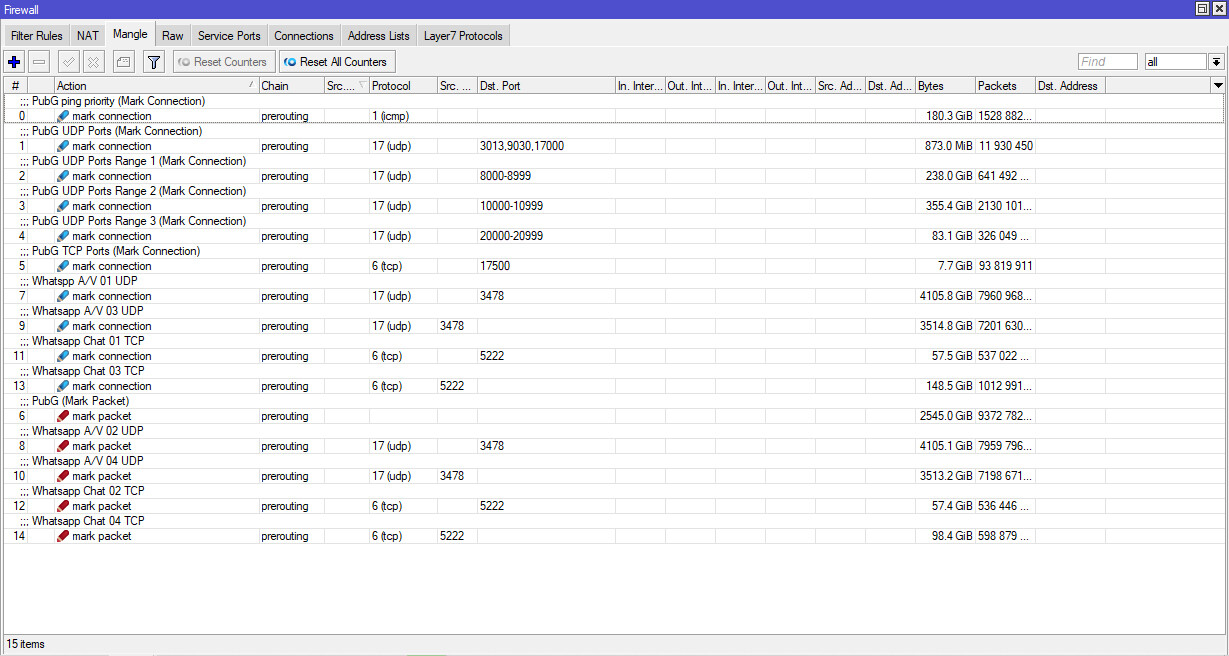The image size is (1229, 656).
Task: Open the filter funnel icon
Action: click(154, 62)
